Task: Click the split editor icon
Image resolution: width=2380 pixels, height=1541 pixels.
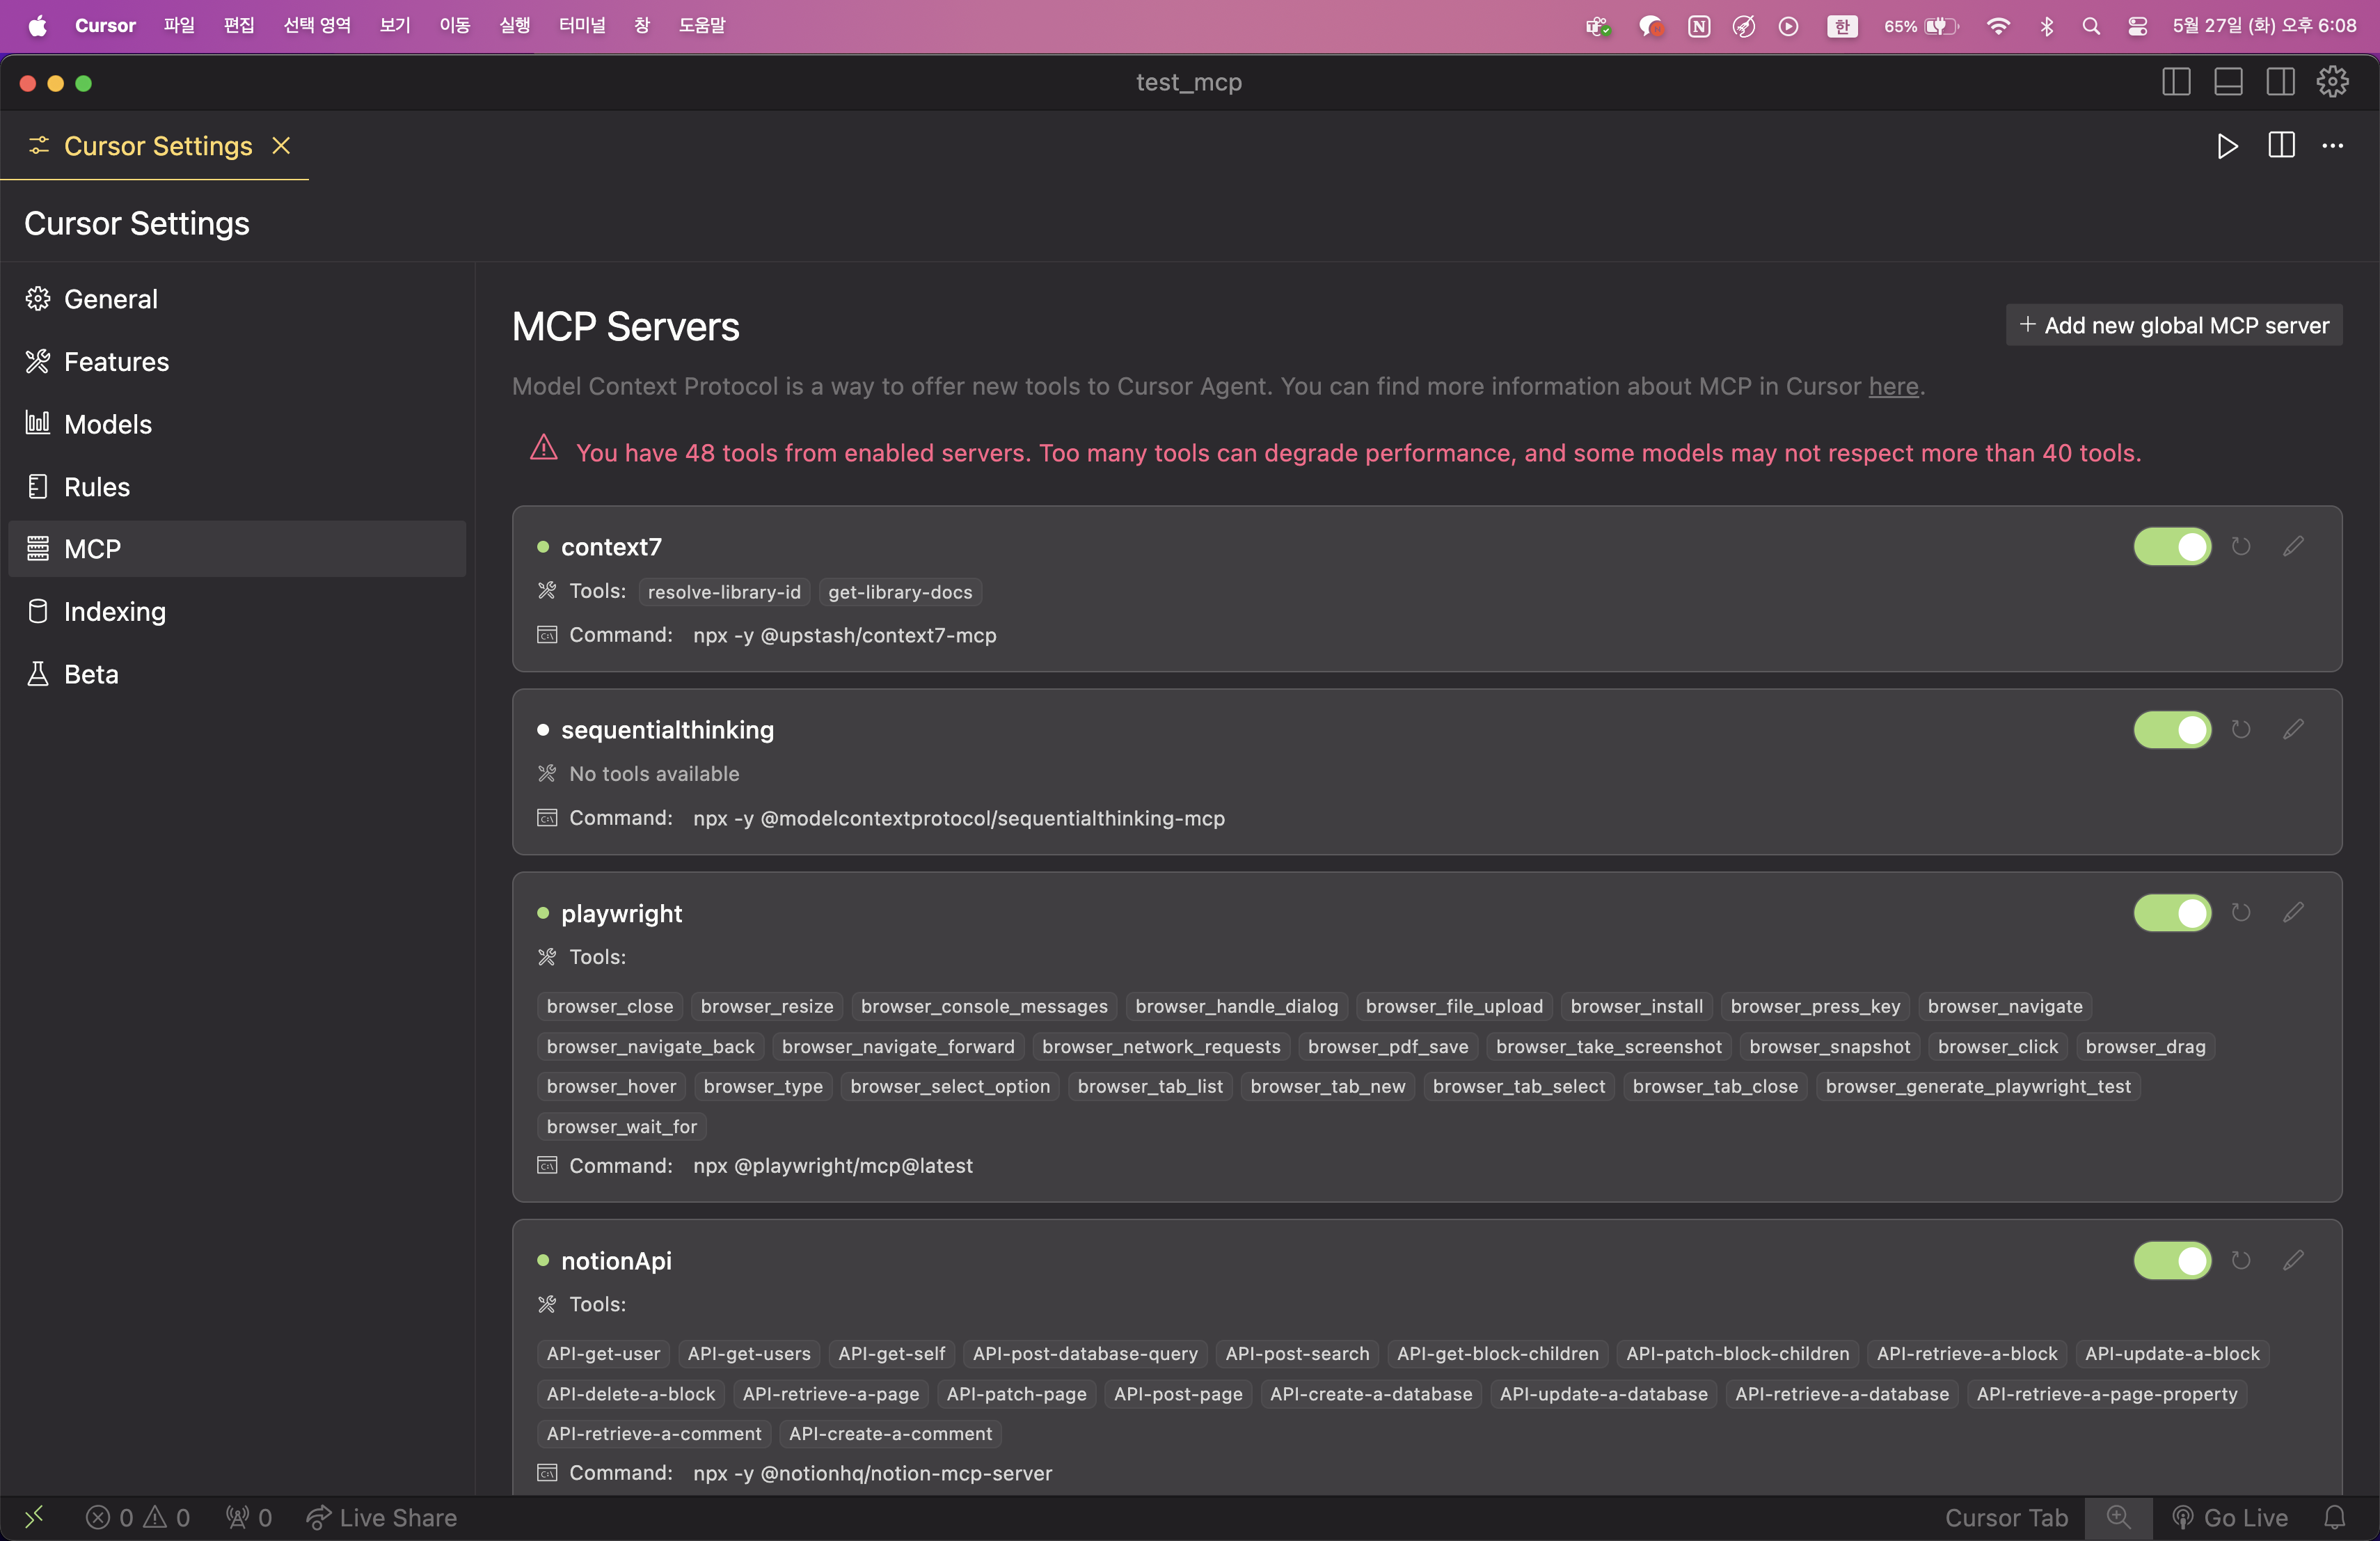Action: click(2281, 146)
